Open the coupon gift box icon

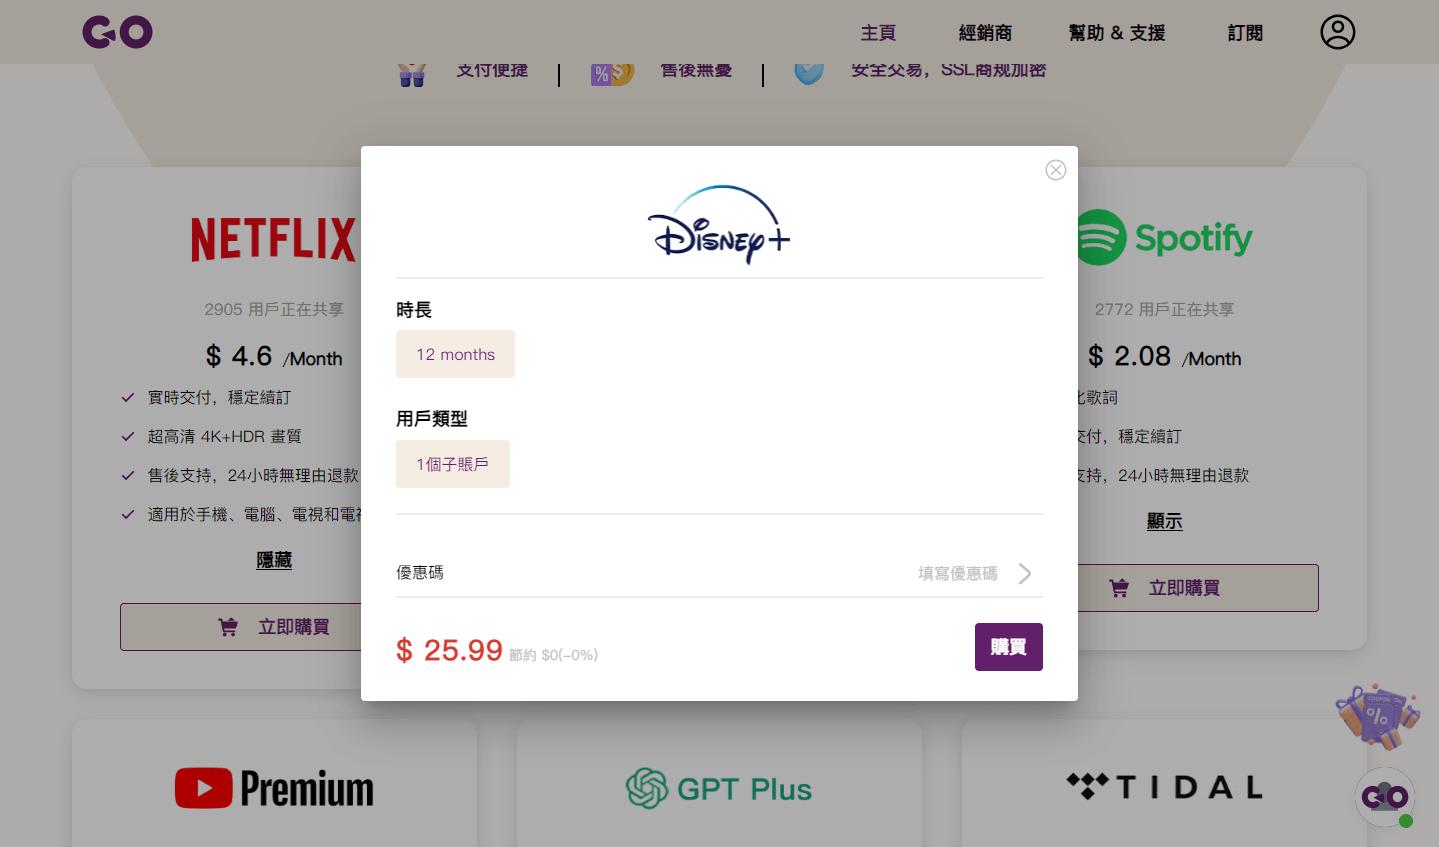point(1378,716)
